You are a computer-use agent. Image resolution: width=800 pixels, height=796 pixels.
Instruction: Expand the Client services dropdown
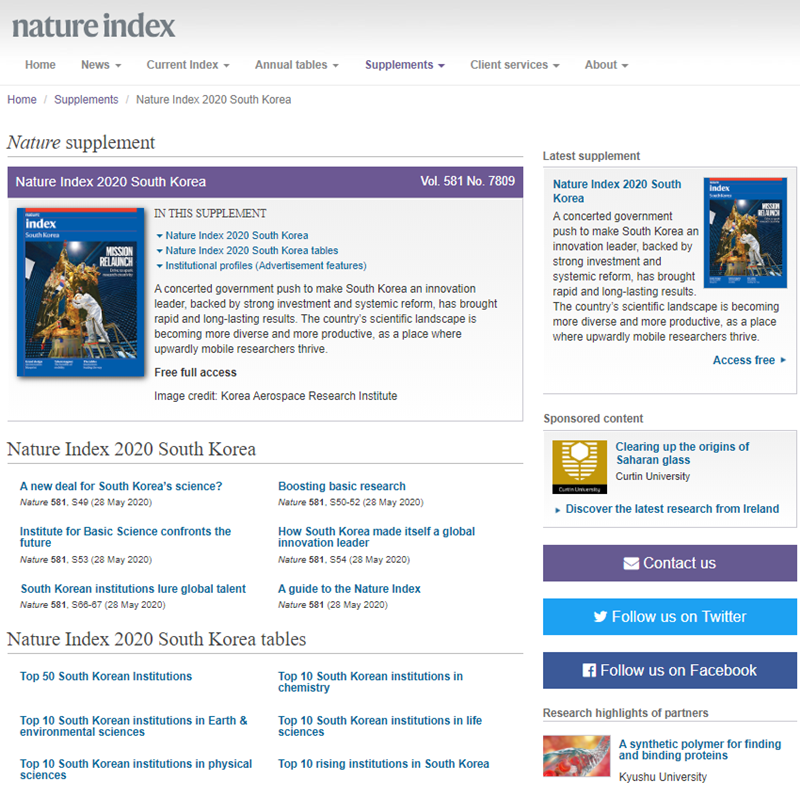[x=515, y=65]
